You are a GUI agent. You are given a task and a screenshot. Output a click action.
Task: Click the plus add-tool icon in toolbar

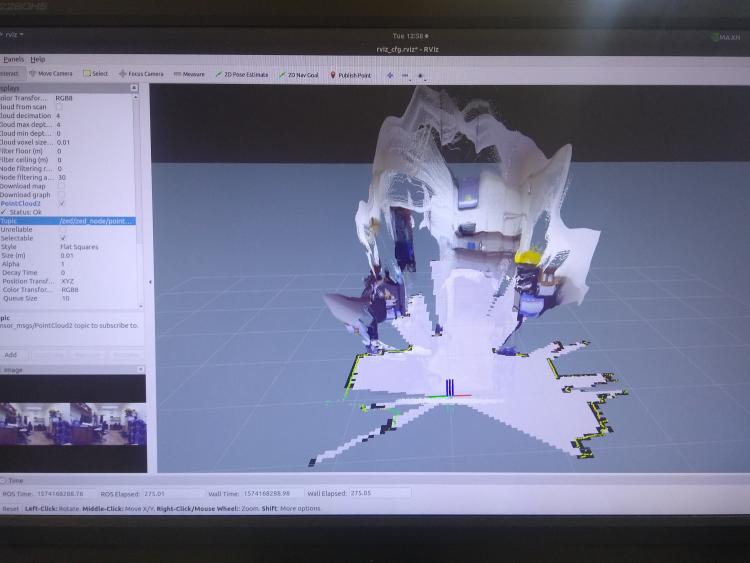389,75
